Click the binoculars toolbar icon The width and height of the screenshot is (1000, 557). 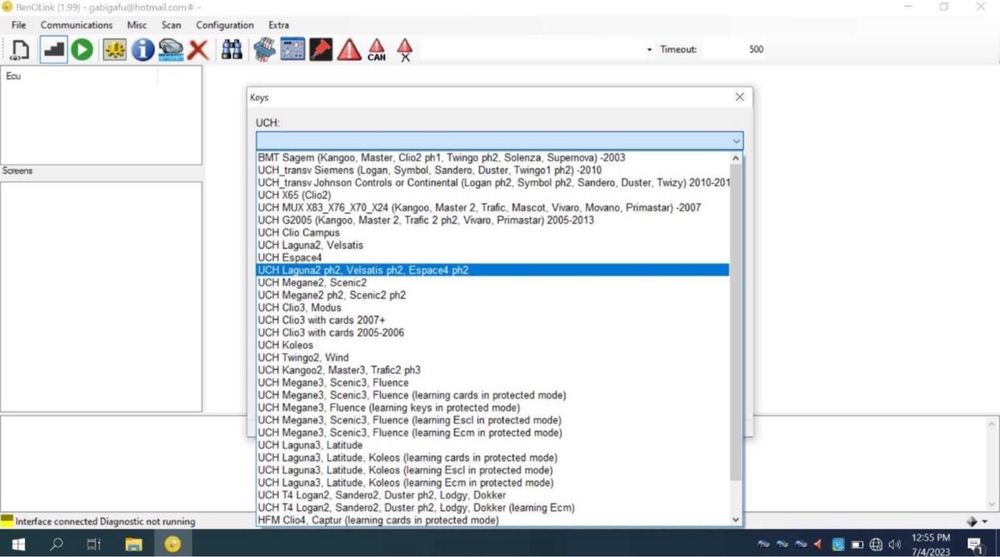[x=232, y=50]
